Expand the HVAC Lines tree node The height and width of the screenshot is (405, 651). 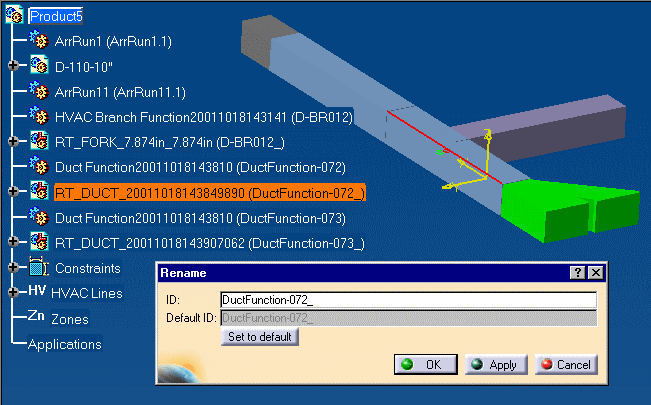tap(13, 293)
